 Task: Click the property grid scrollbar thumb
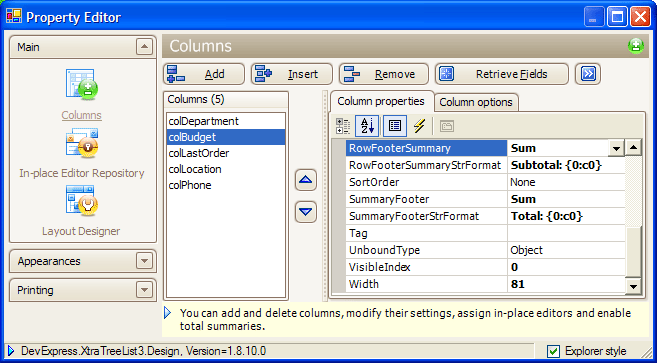click(x=633, y=252)
